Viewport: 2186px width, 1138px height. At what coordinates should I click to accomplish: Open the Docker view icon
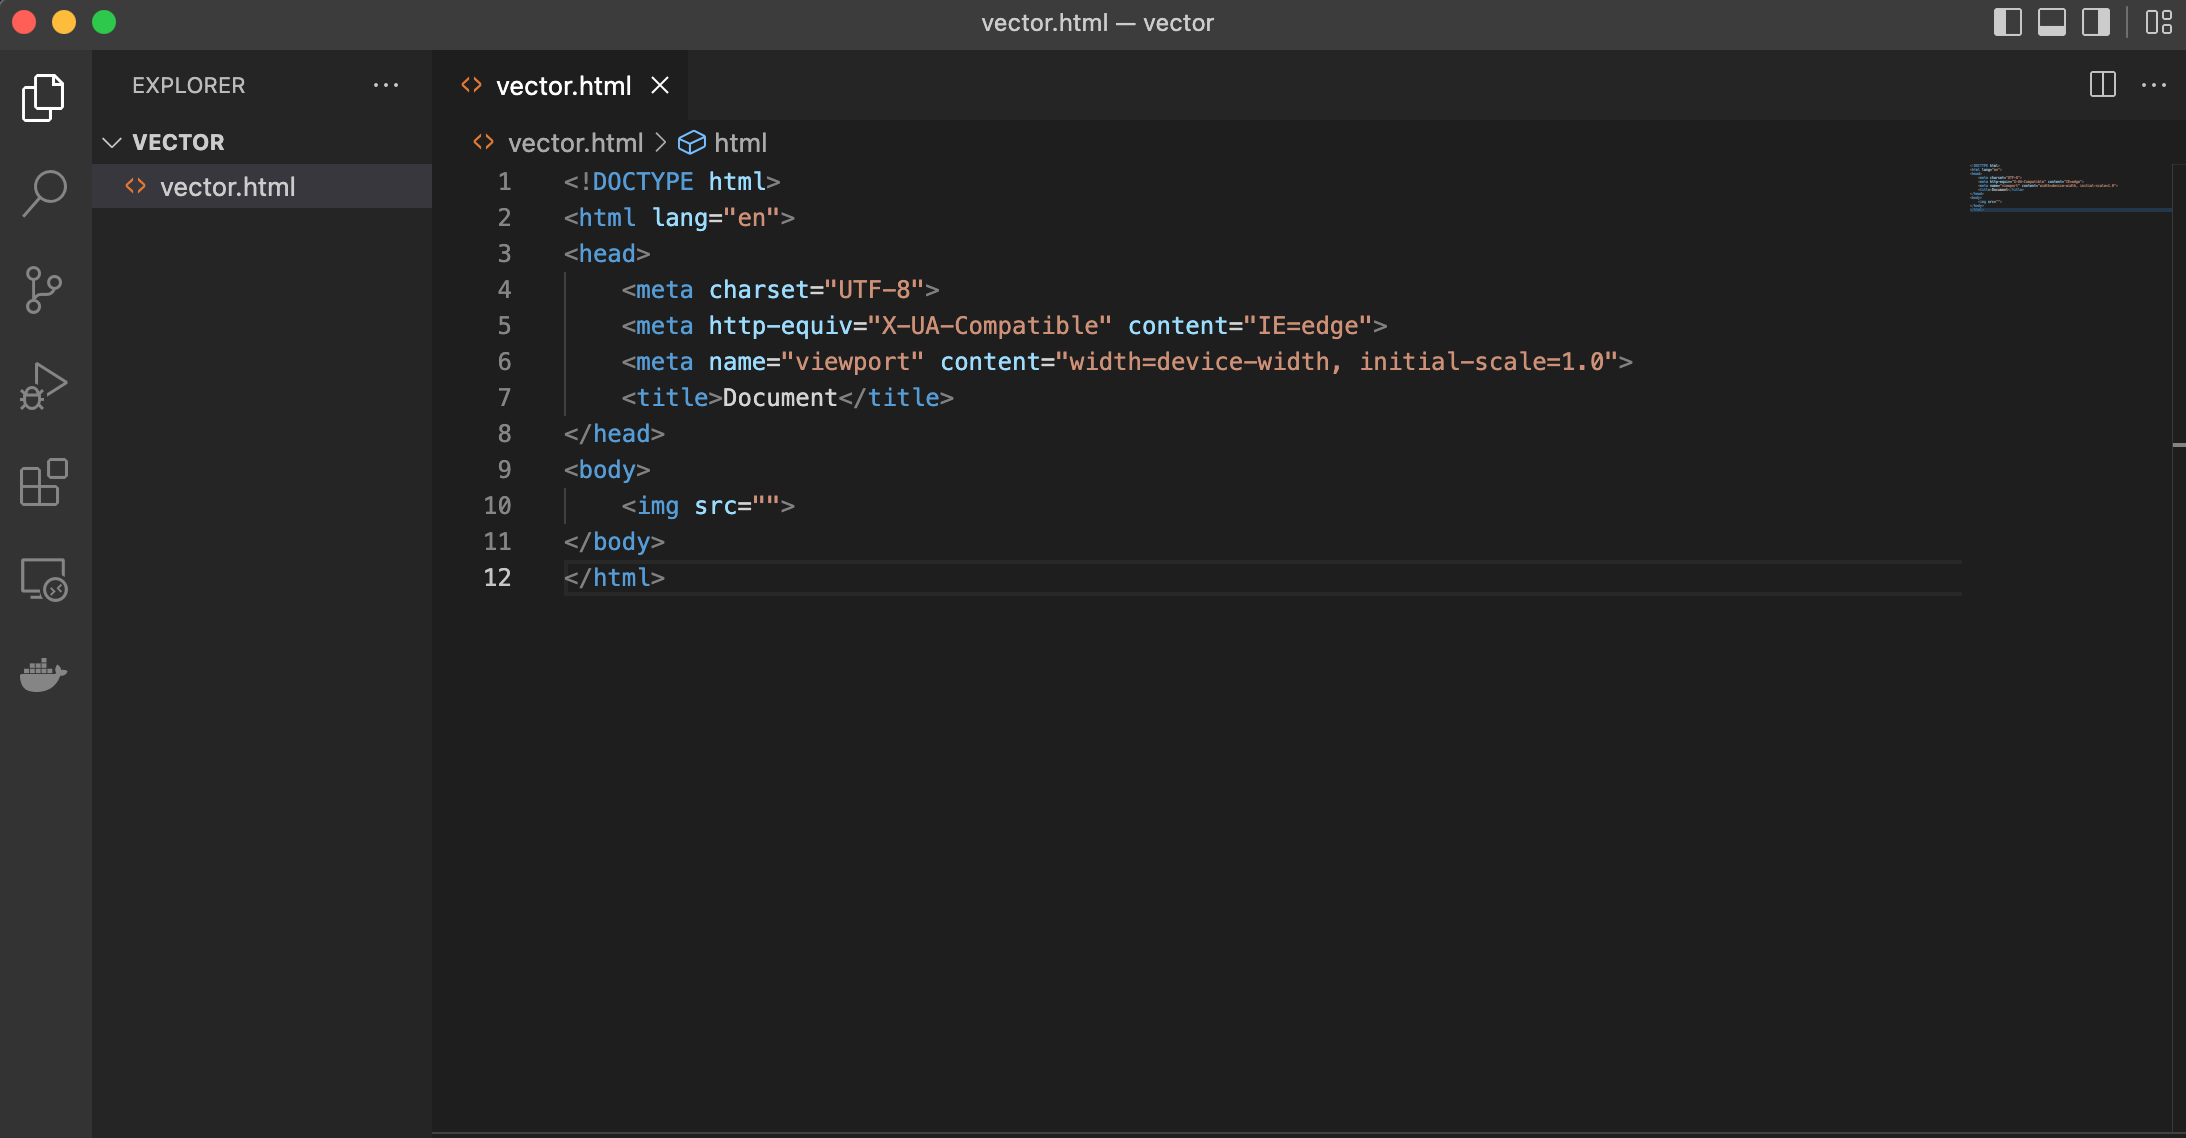pos(43,675)
